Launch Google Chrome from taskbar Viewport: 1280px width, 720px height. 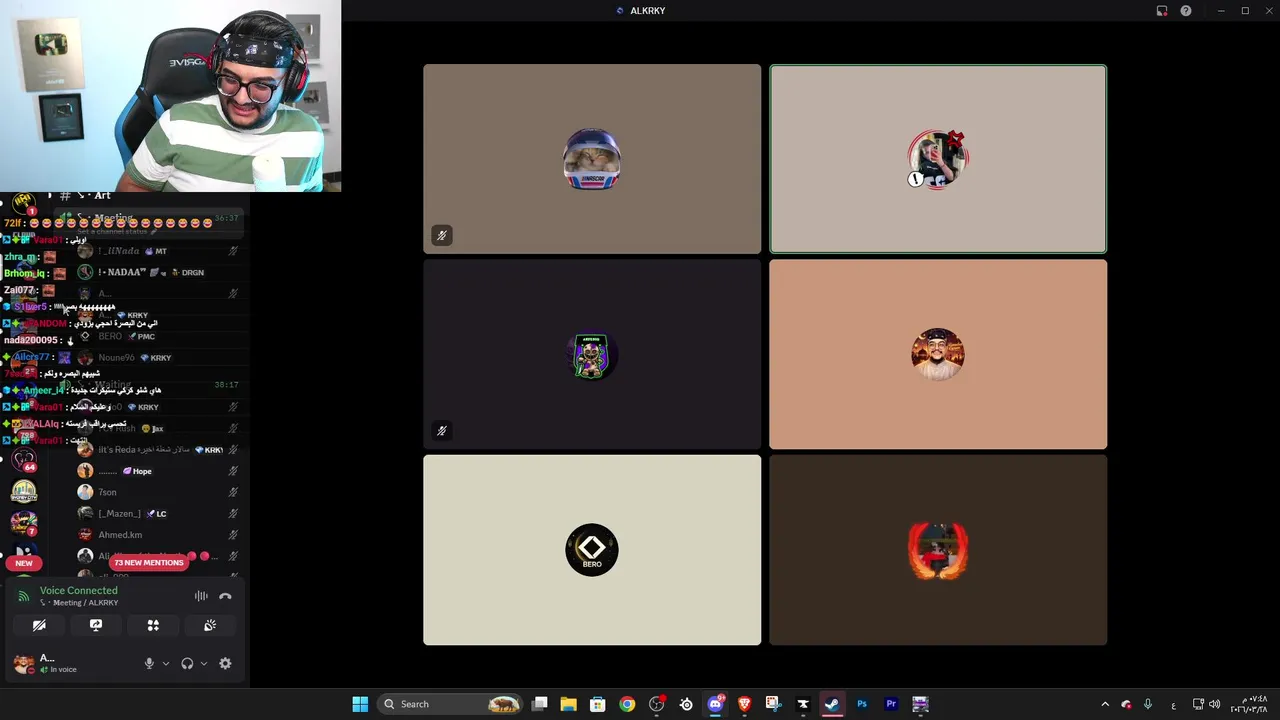627,704
